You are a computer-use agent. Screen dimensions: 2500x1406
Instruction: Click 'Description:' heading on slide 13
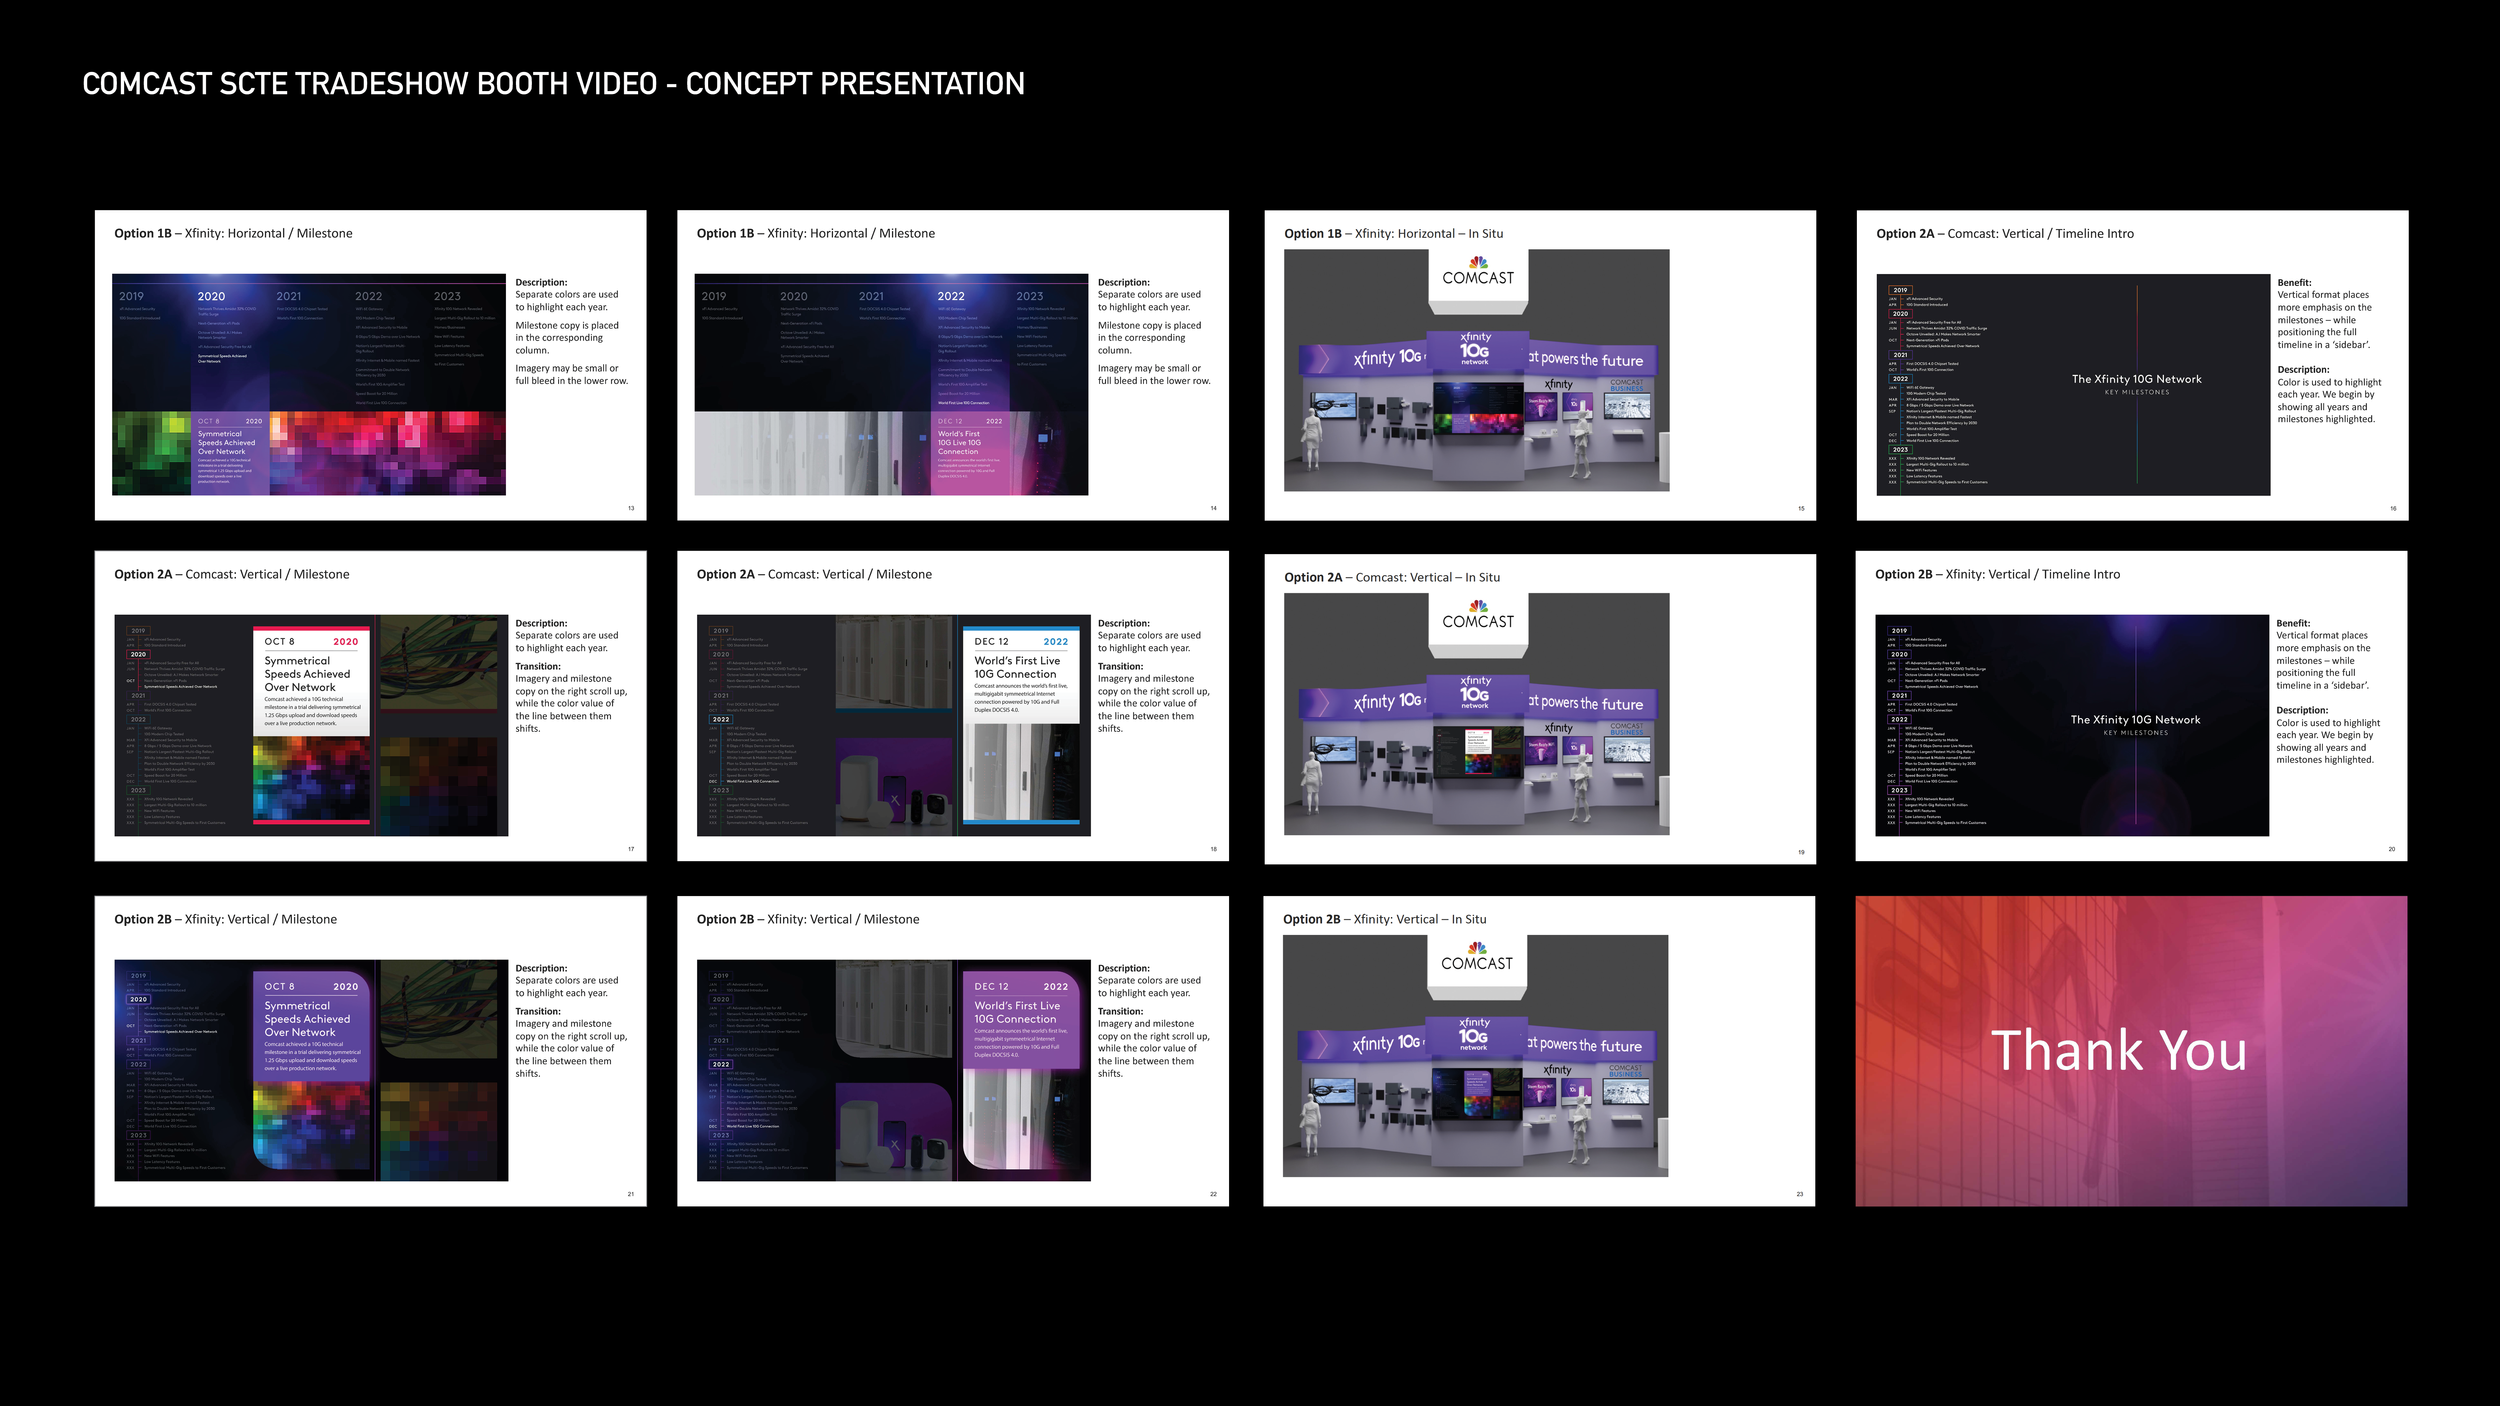click(x=541, y=283)
